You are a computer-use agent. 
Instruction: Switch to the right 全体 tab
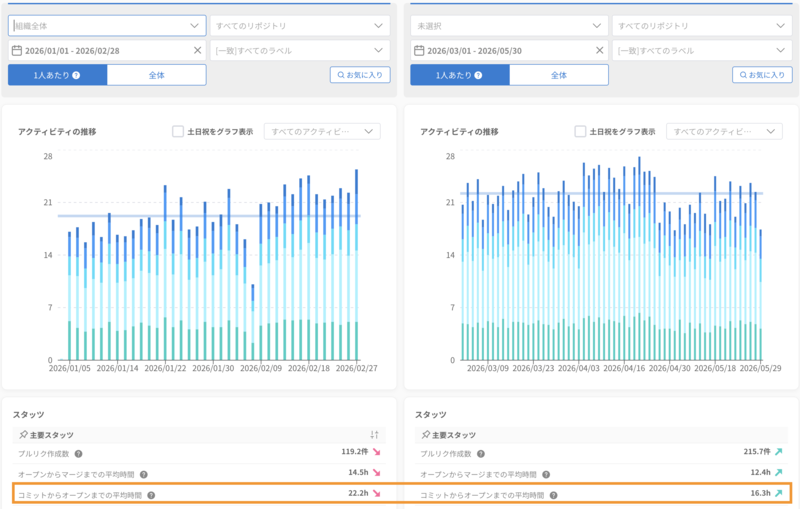coord(559,75)
